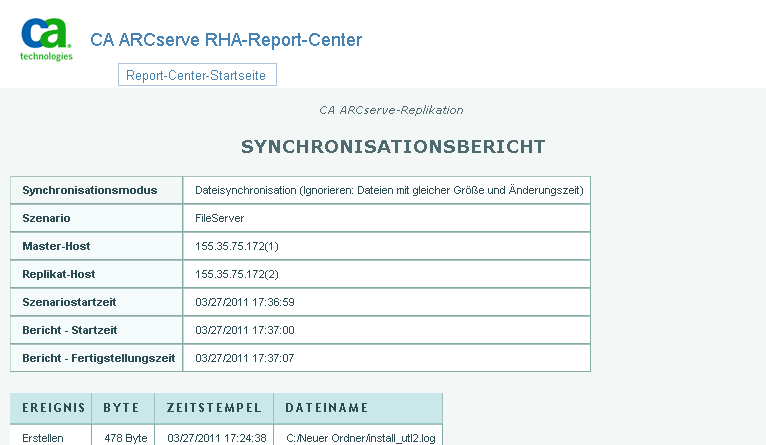Open the Report-Center-Startseite link
This screenshot has width=766, height=445.
[196, 75]
